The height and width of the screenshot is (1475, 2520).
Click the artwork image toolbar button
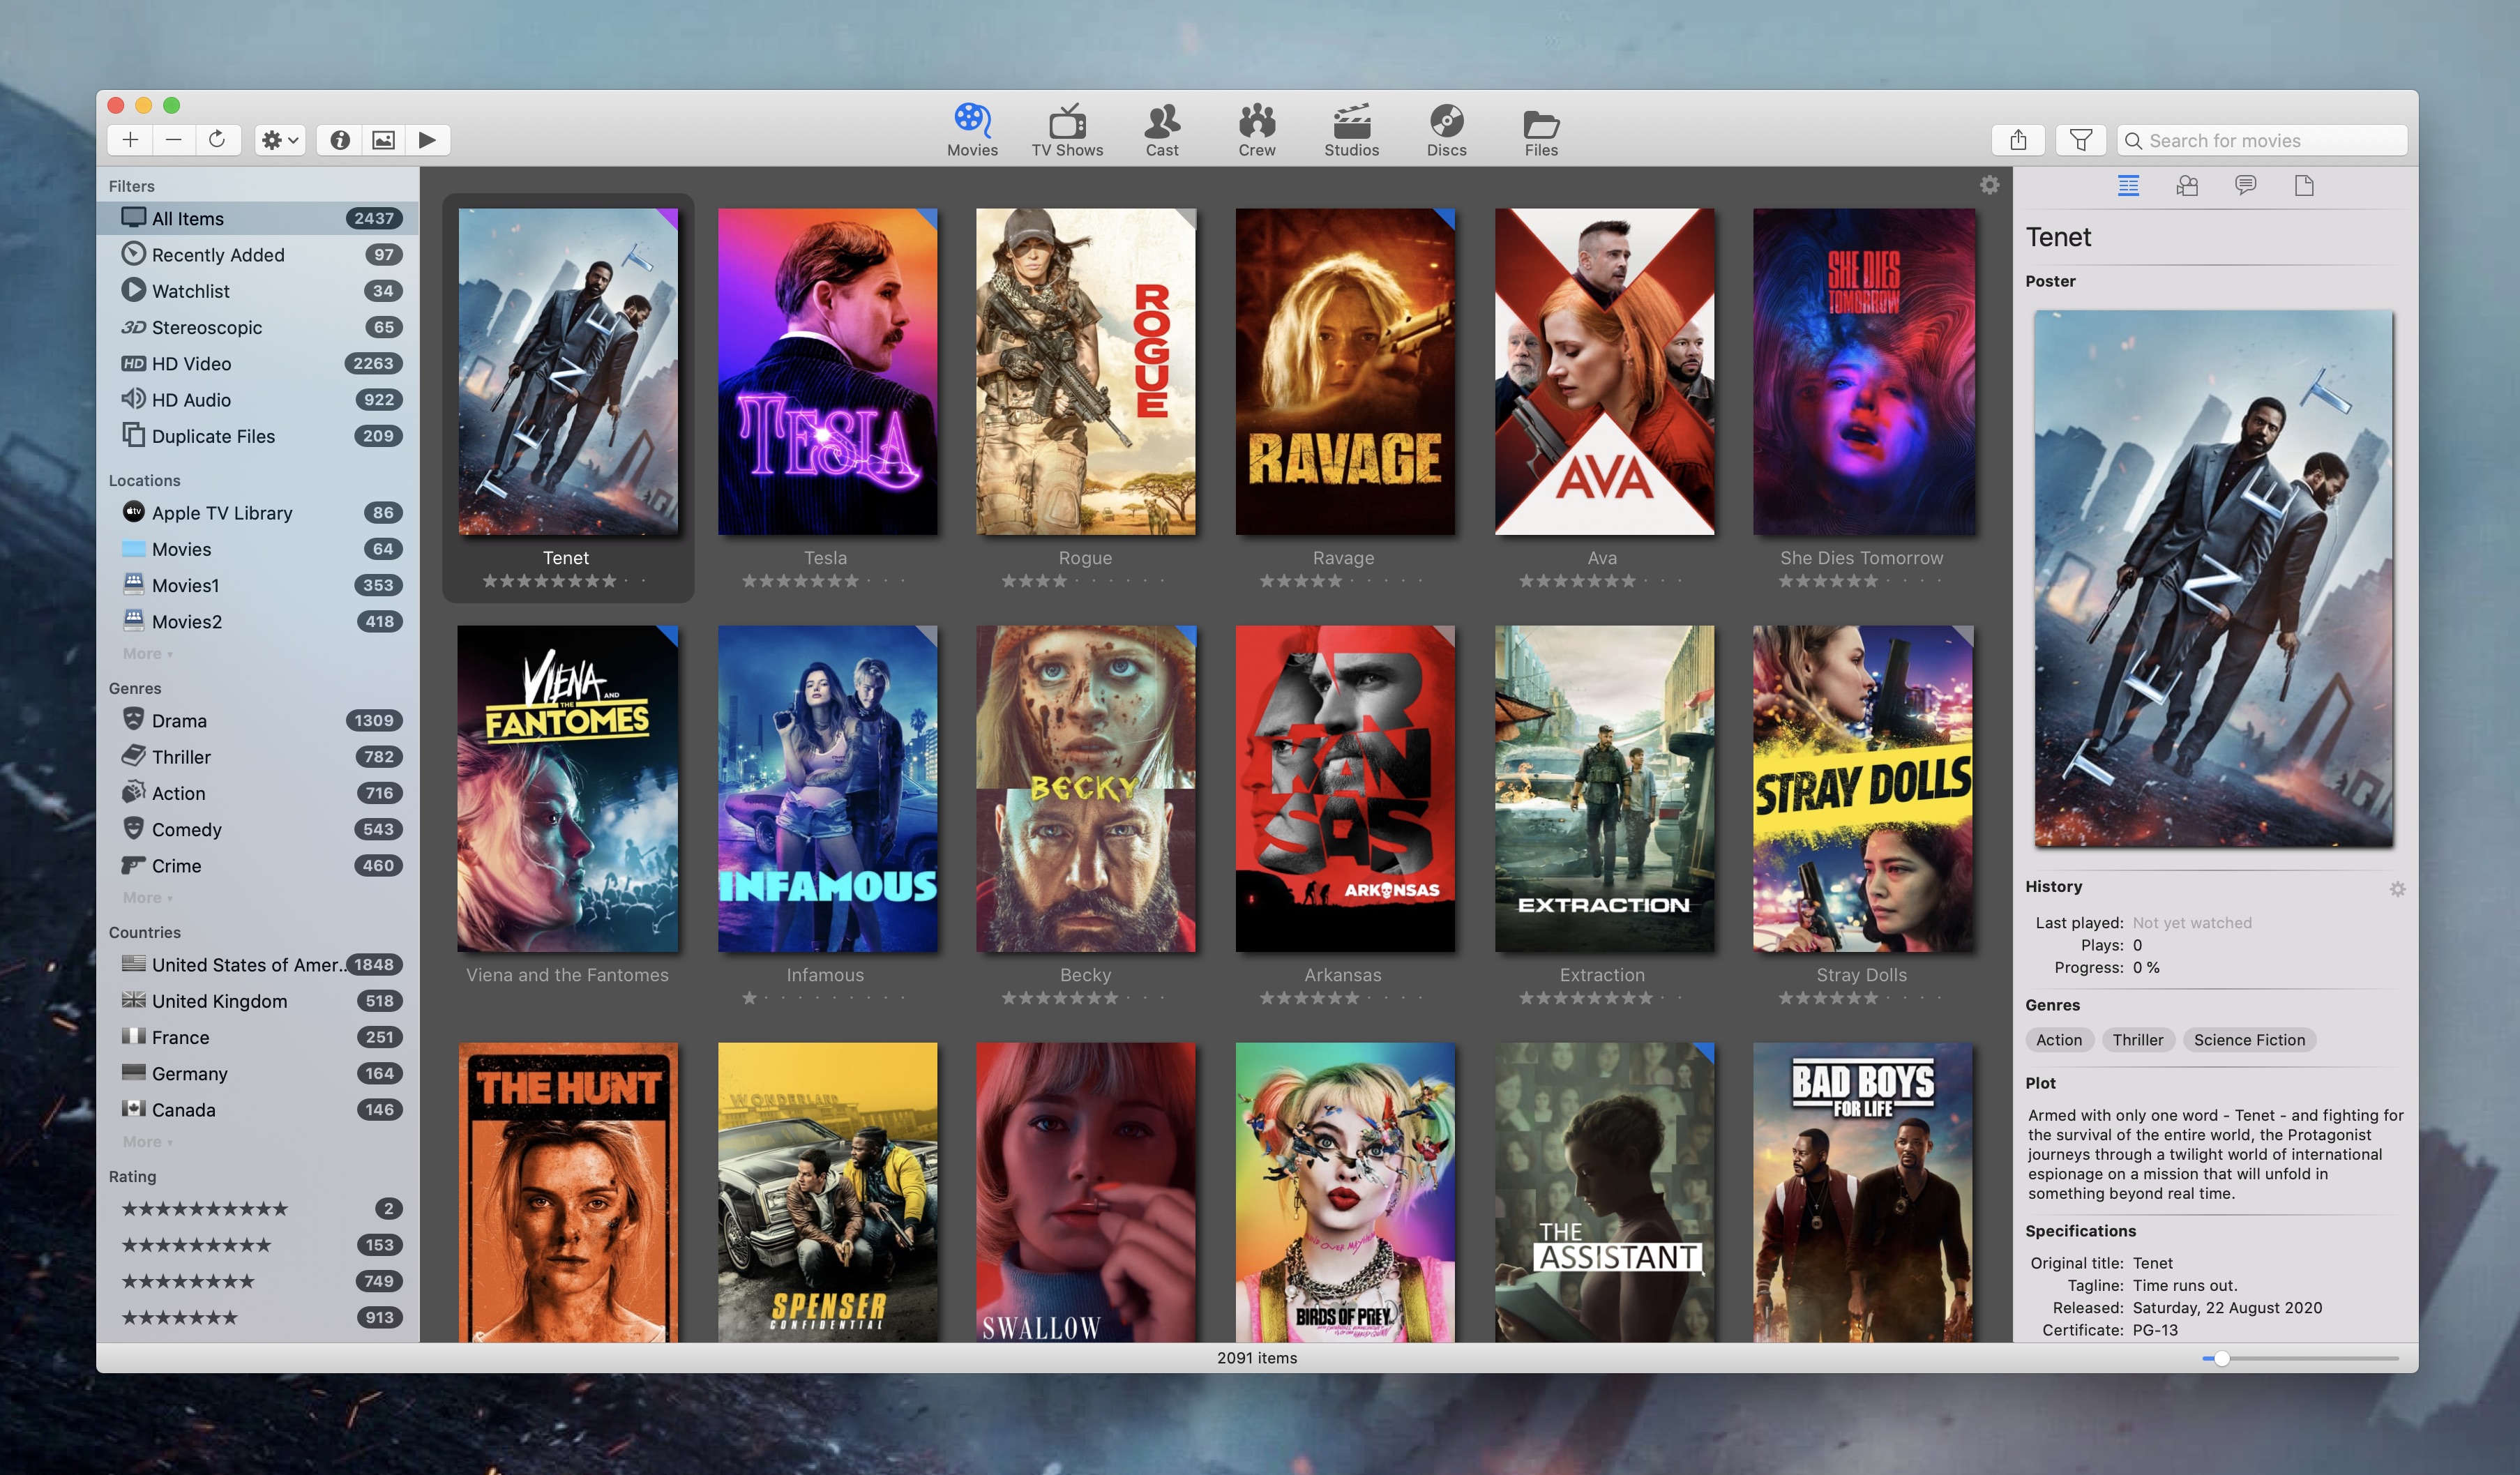pos(383,140)
